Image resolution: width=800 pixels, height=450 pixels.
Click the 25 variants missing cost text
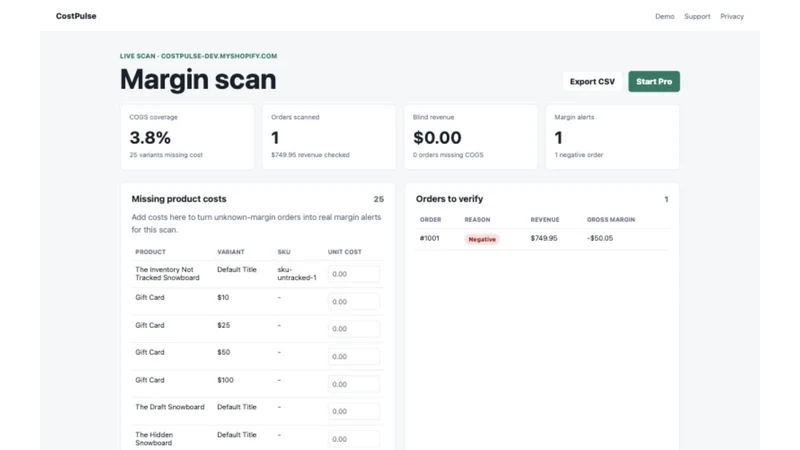pyautogui.click(x=166, y=155)
